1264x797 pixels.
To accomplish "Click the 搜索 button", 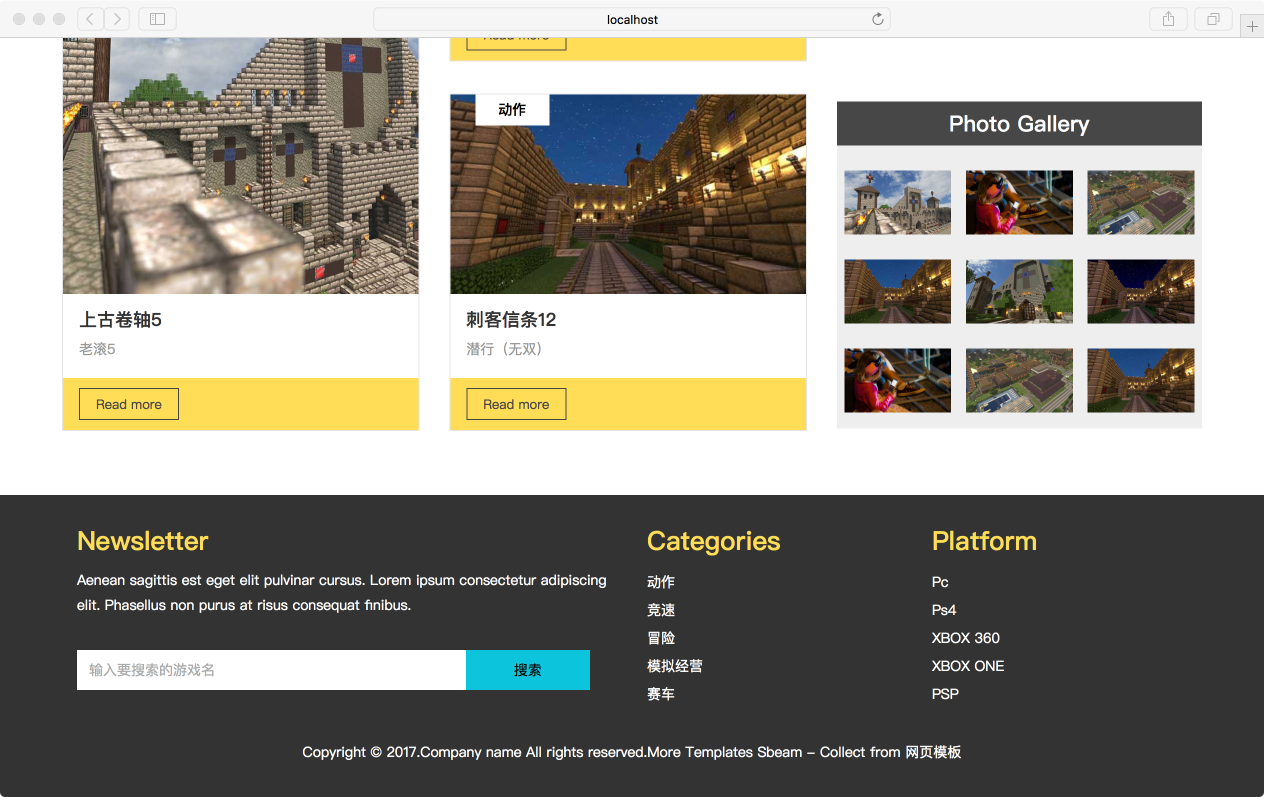I will point(528,670).
